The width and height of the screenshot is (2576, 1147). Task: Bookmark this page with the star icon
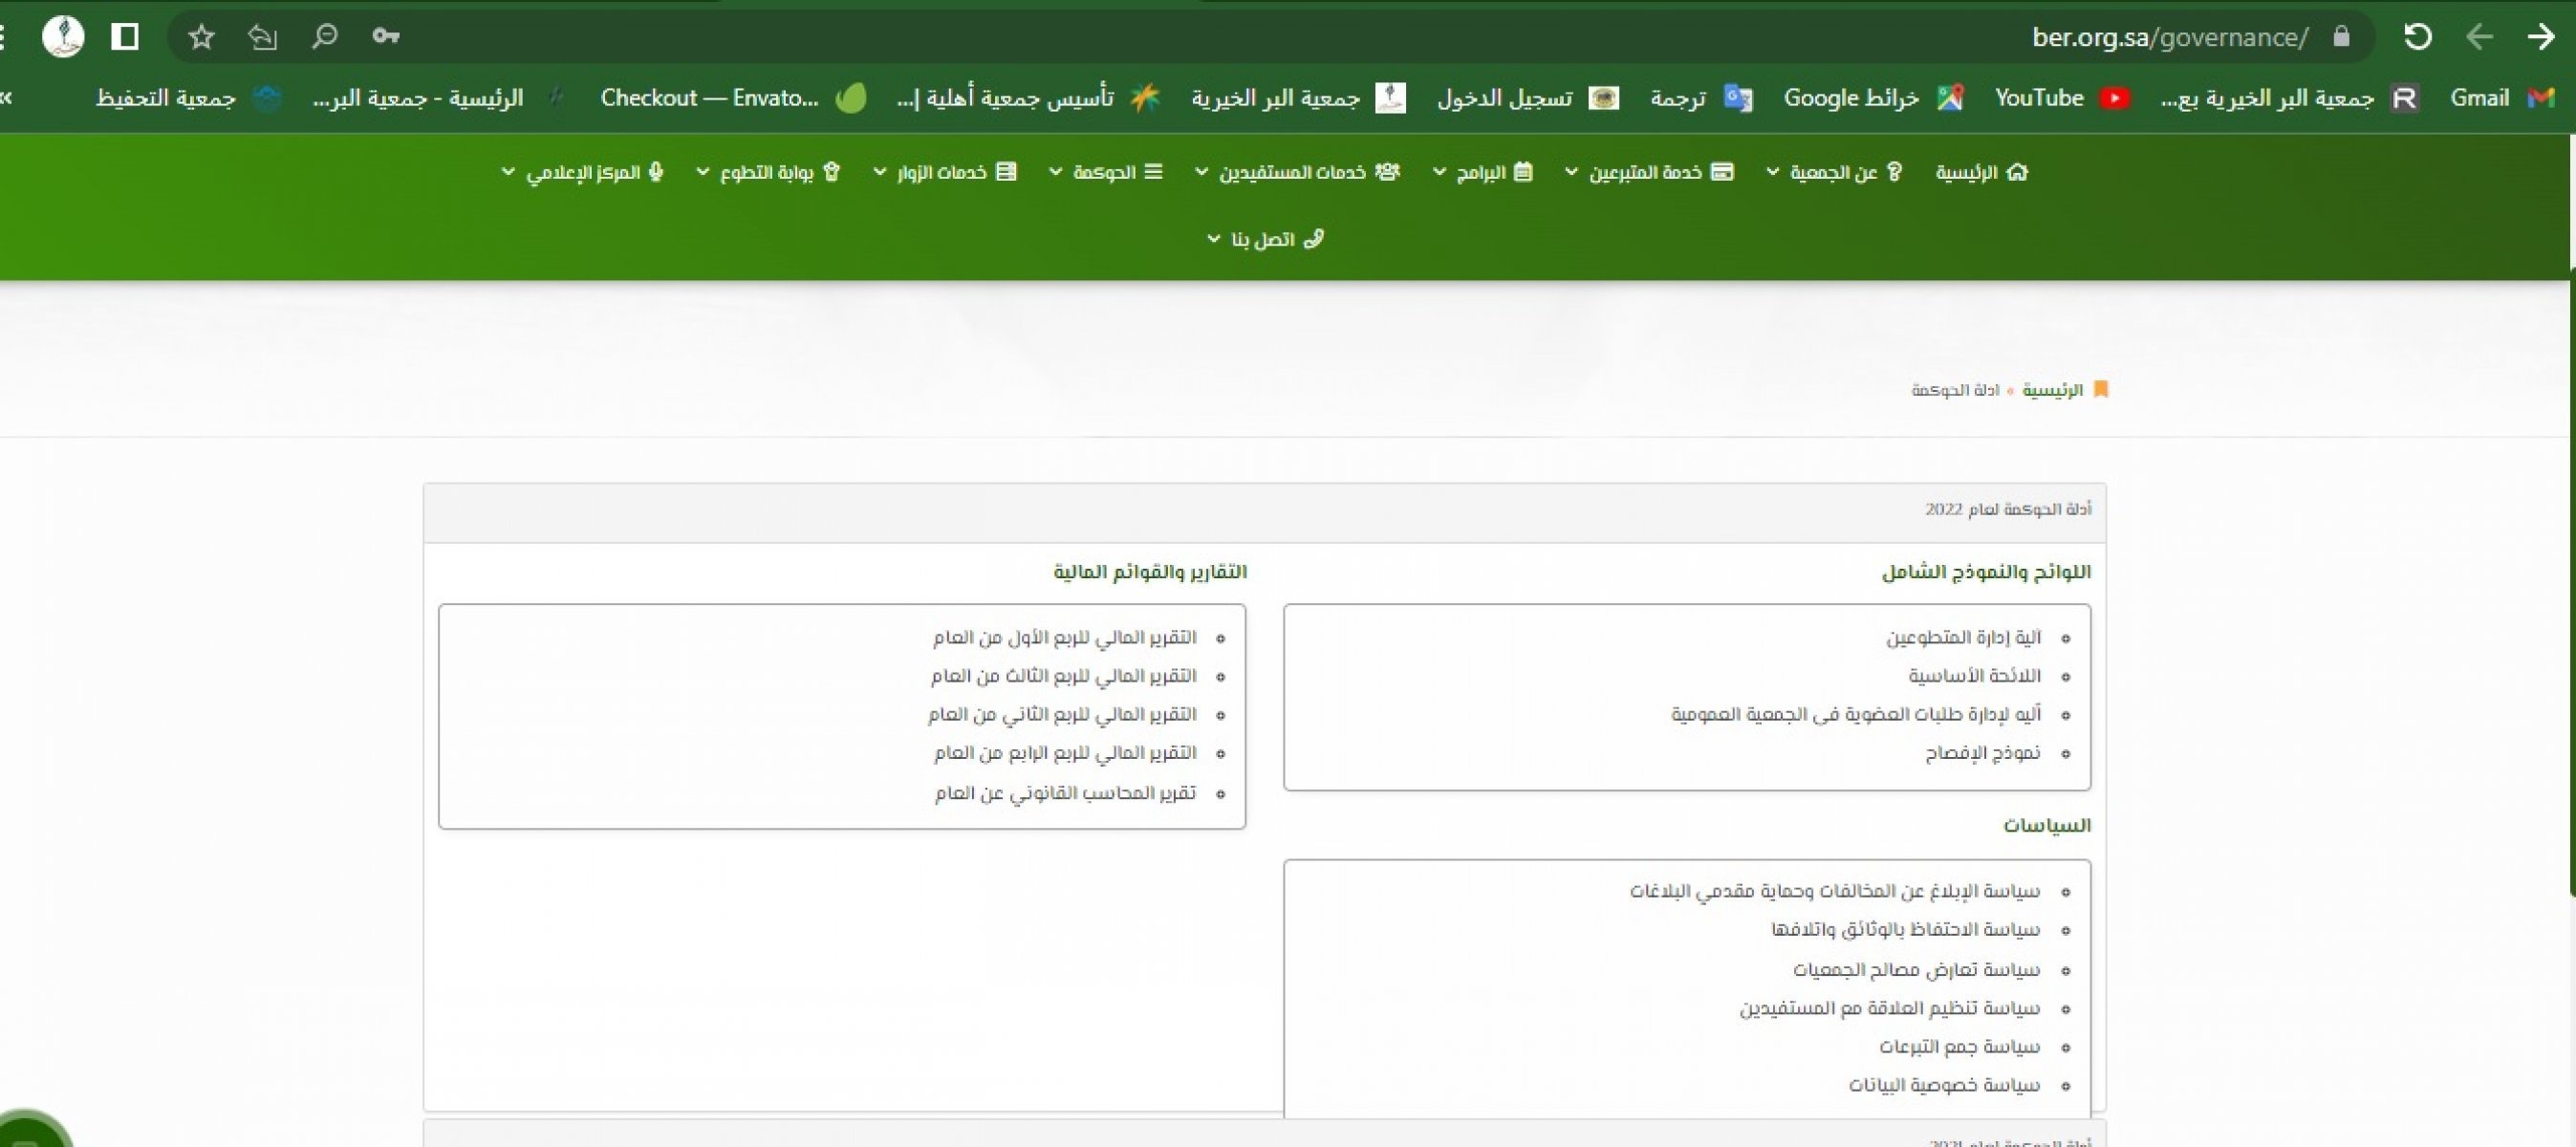(201, 37)
